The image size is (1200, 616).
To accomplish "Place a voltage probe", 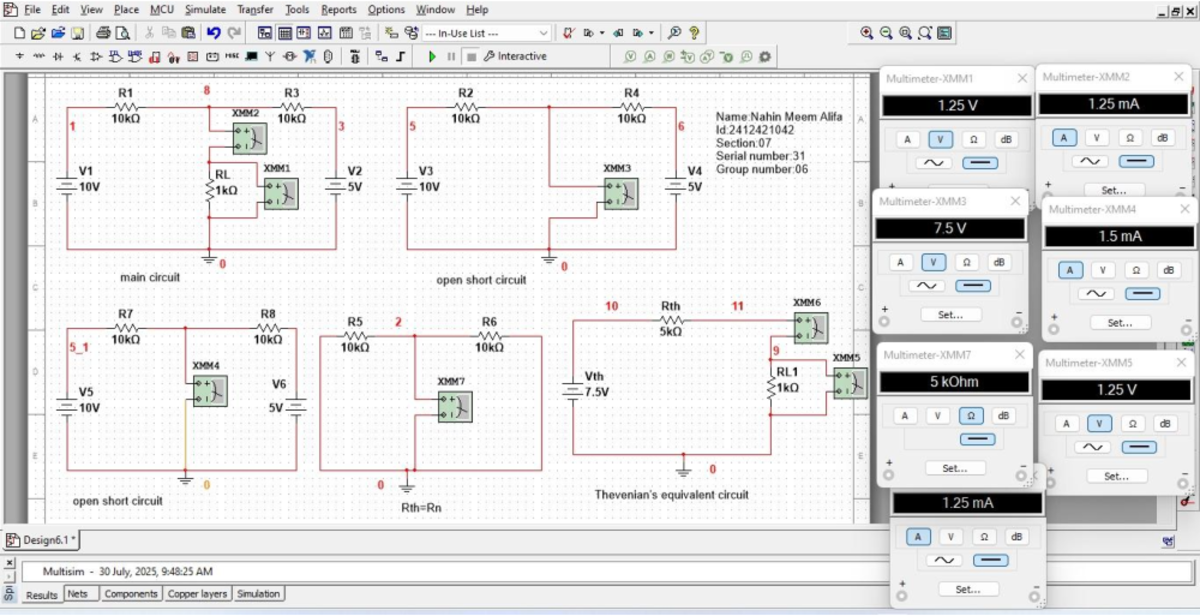I will [x=631, y=56].
